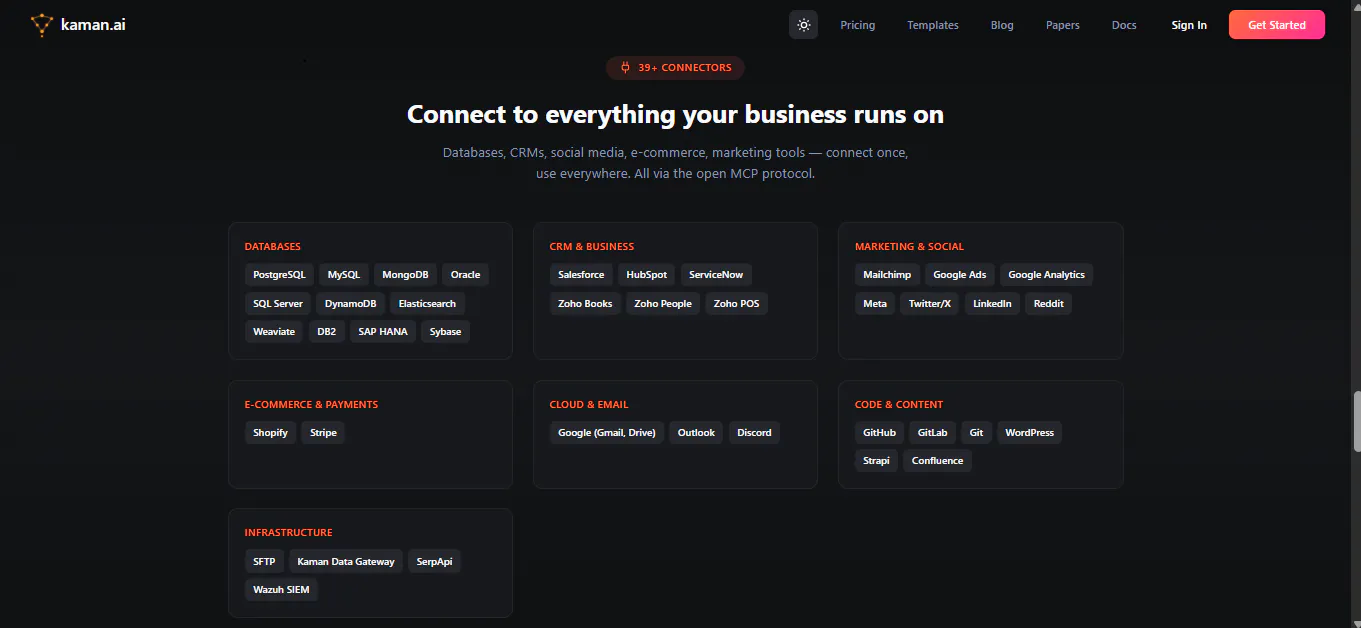
Task: Click the GitHub connector
Action: tap(879, 433)
